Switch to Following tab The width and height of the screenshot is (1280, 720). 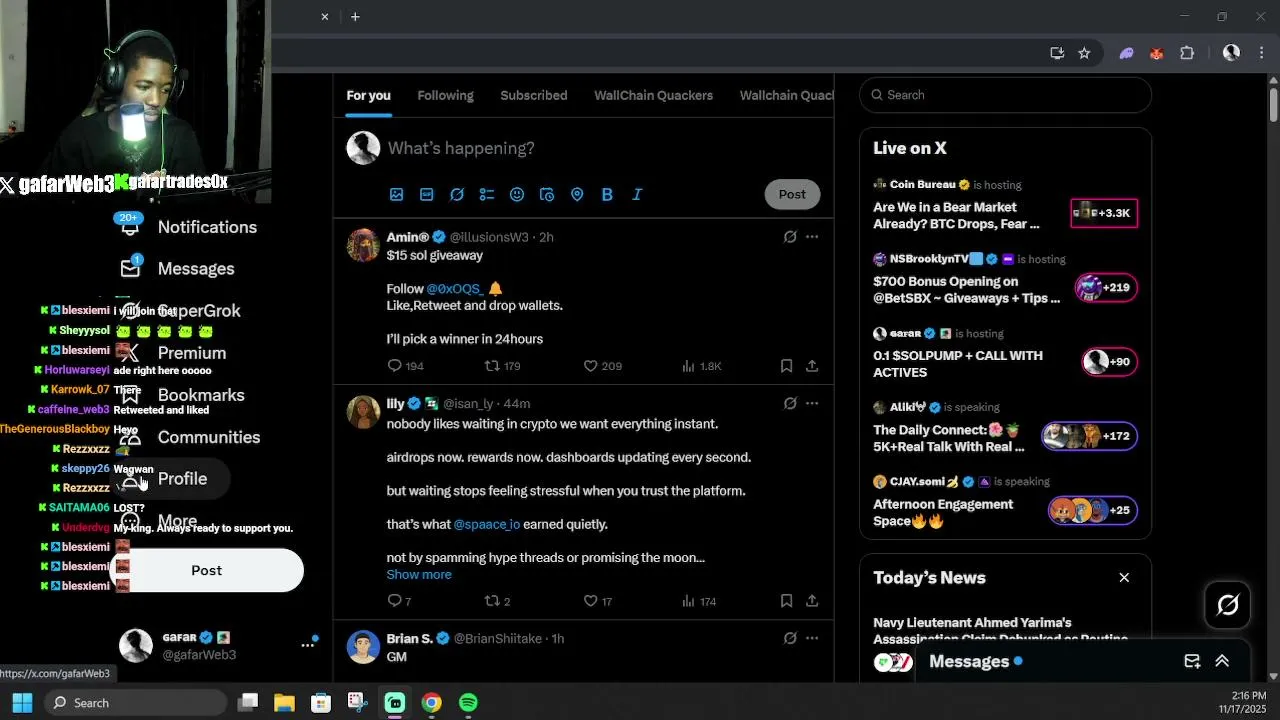click(445, 95)
